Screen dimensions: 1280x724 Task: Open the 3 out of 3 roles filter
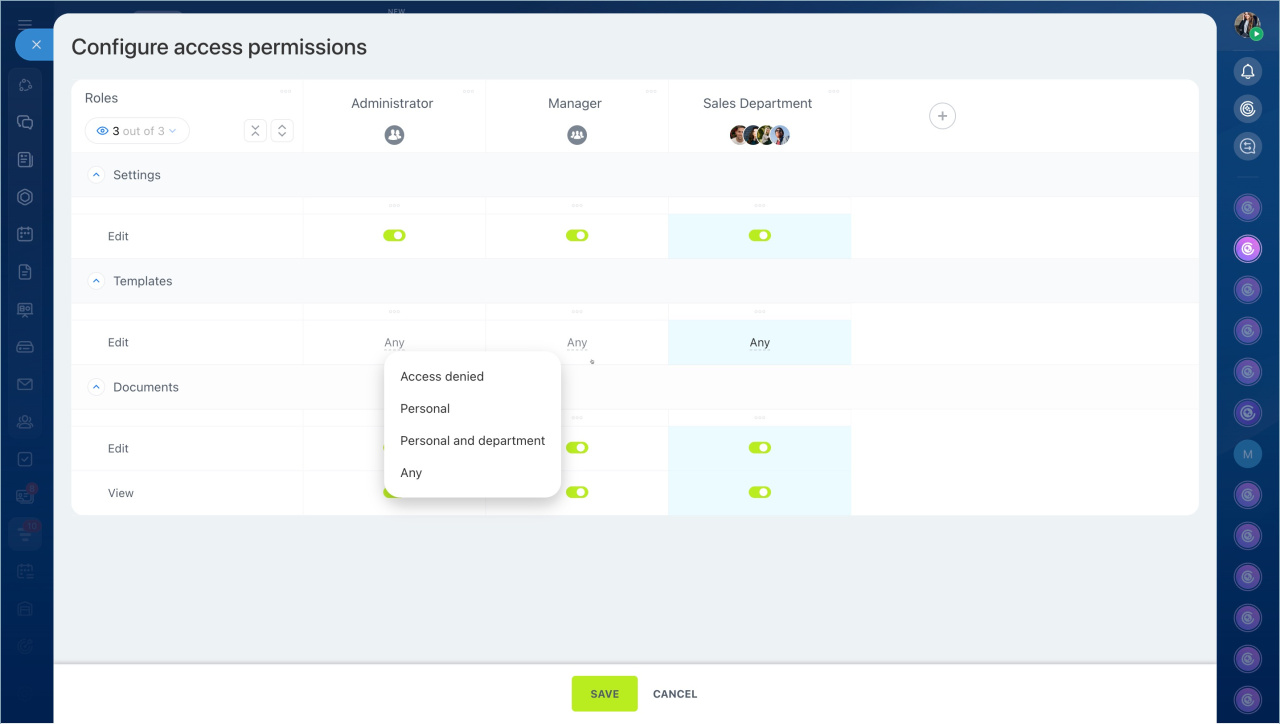click(x=137, y=131)
